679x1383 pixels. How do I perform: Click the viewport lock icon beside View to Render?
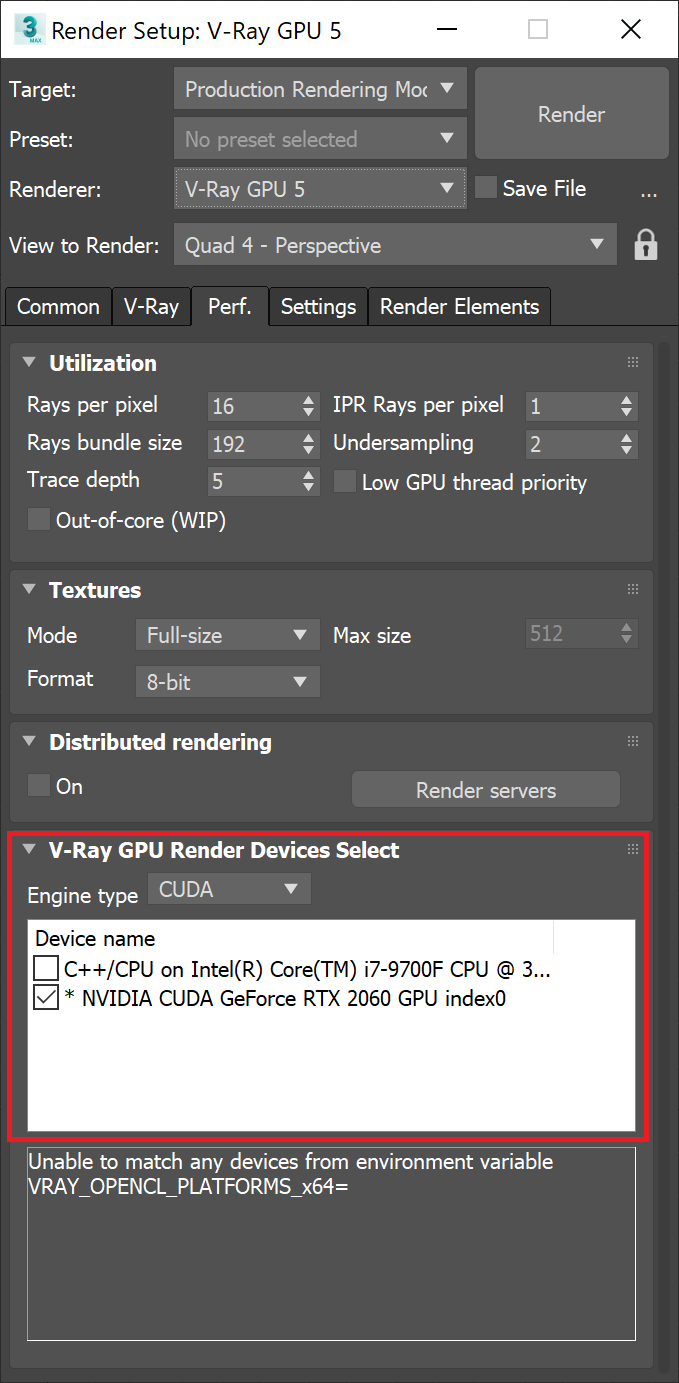click(646, 244)
